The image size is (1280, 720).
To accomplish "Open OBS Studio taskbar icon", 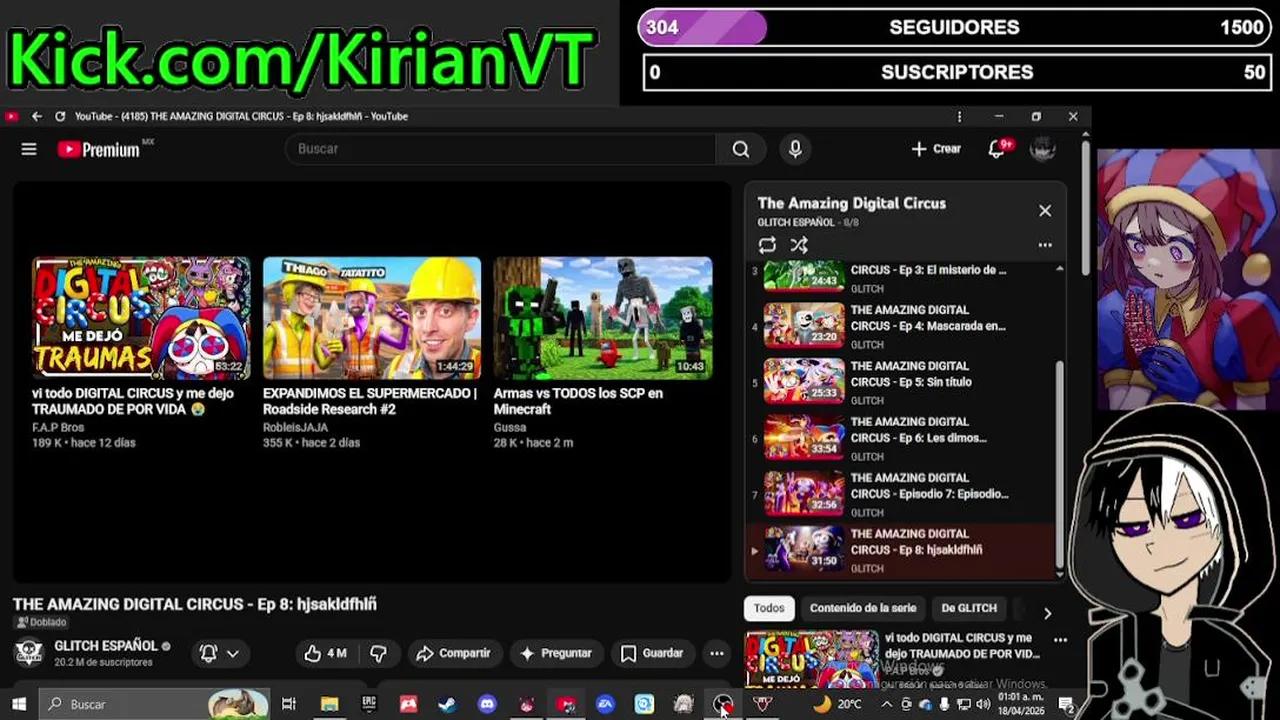I will pos(723,704).
